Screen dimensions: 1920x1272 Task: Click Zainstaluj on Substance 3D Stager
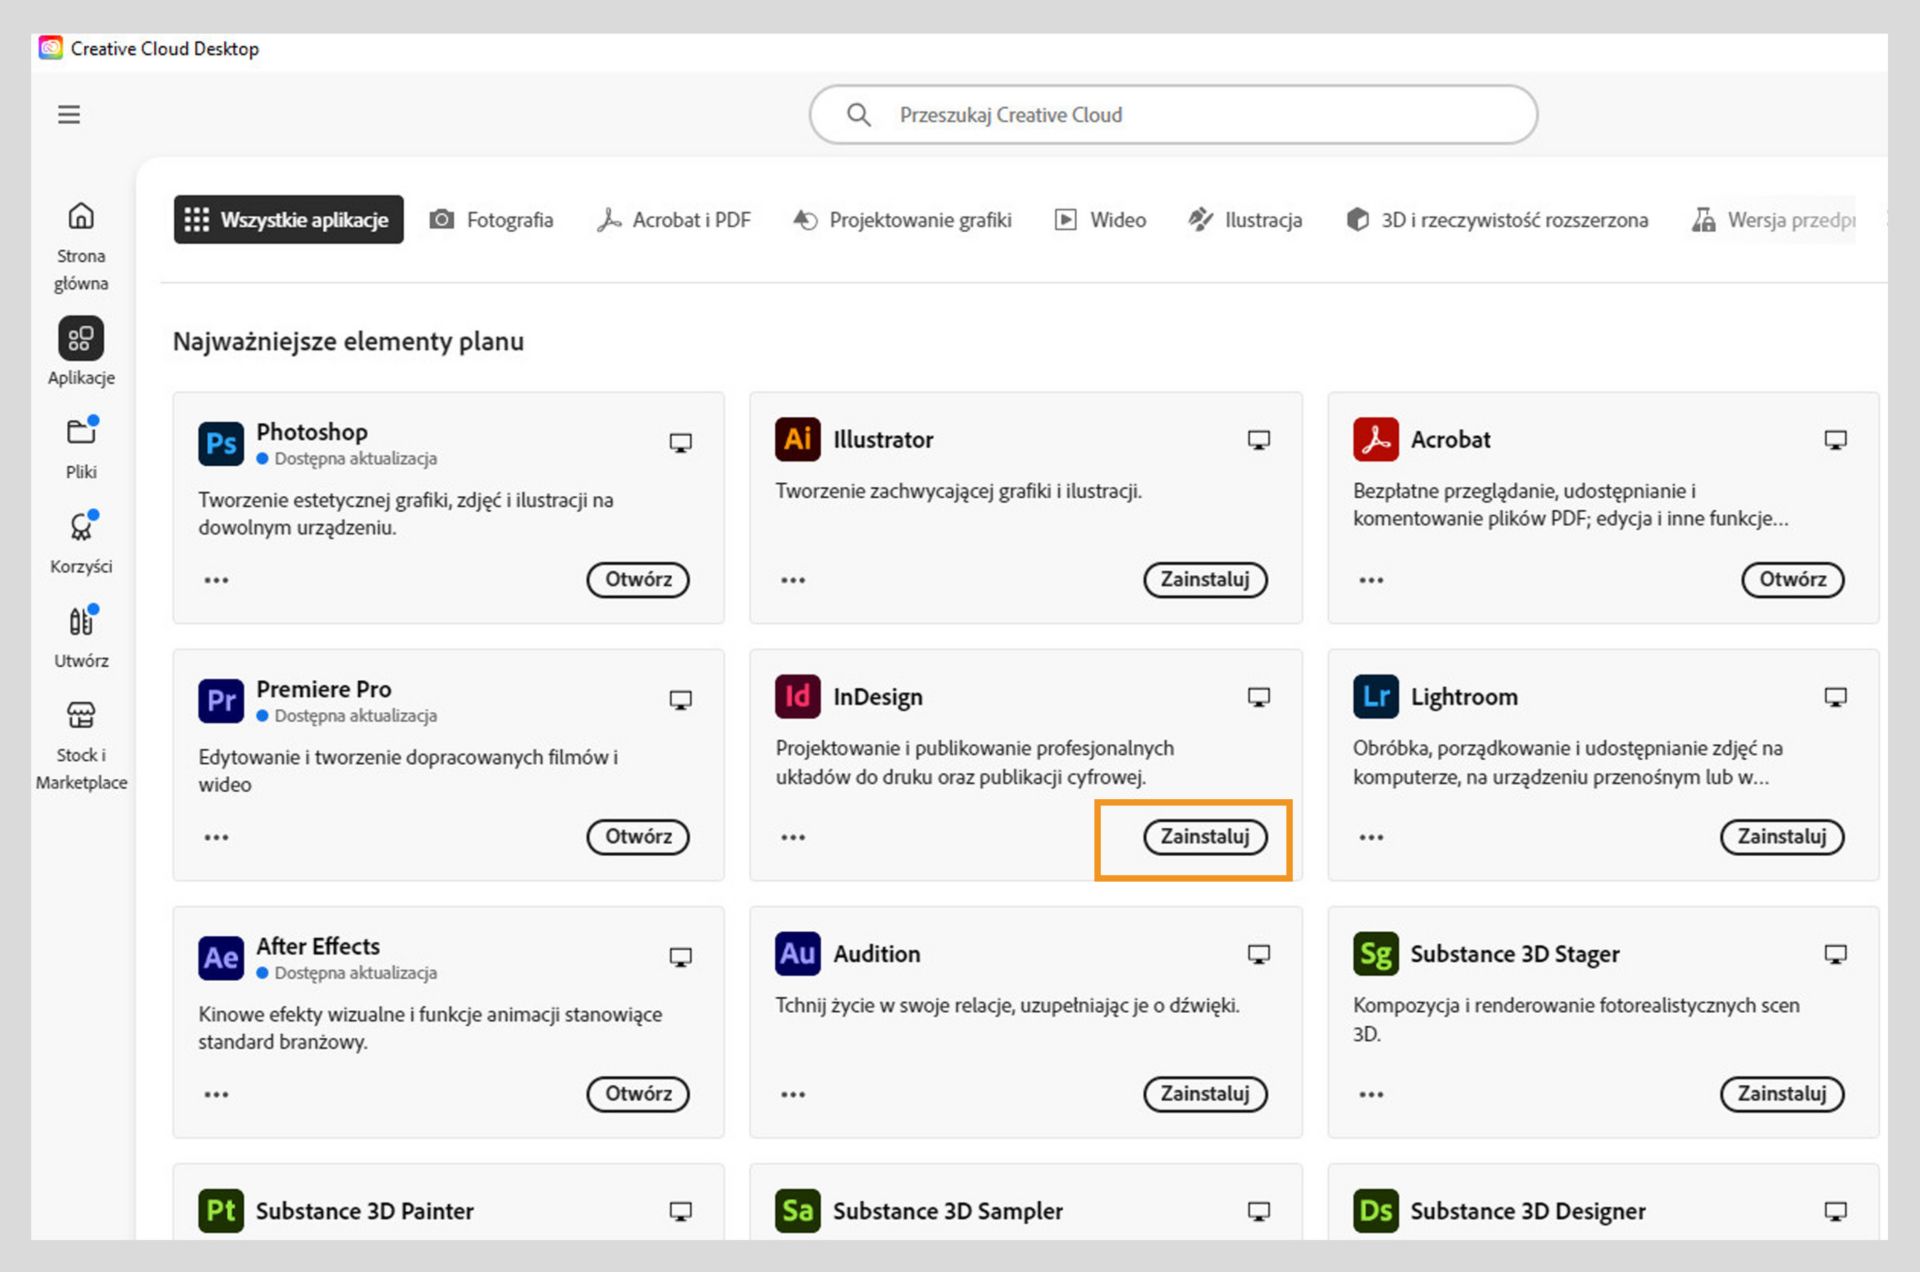pyautogui.click(x=1781, y=1094)
